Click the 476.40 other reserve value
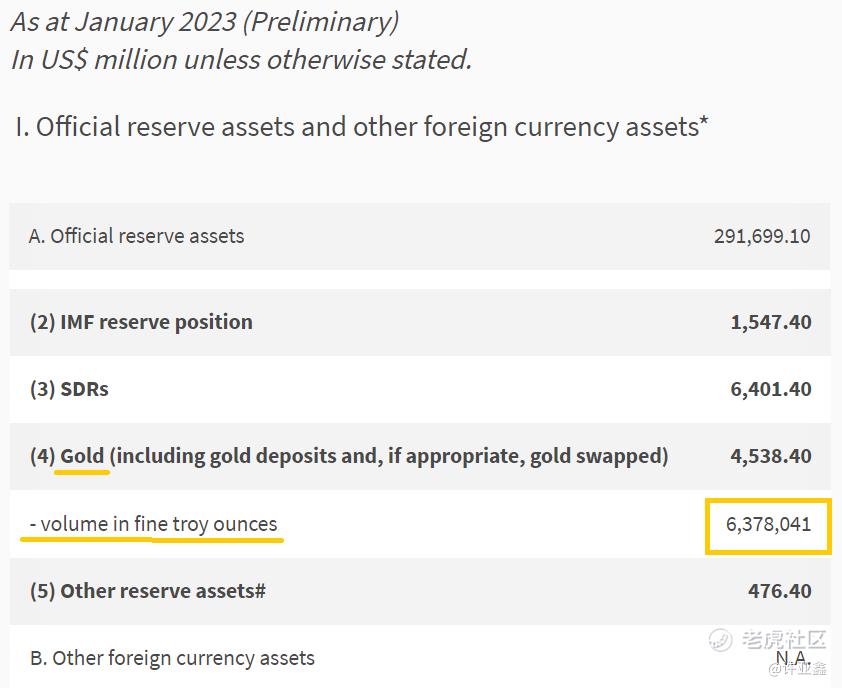Image resolution: width=842 pixels, height=688 pixels. [779, 591]
